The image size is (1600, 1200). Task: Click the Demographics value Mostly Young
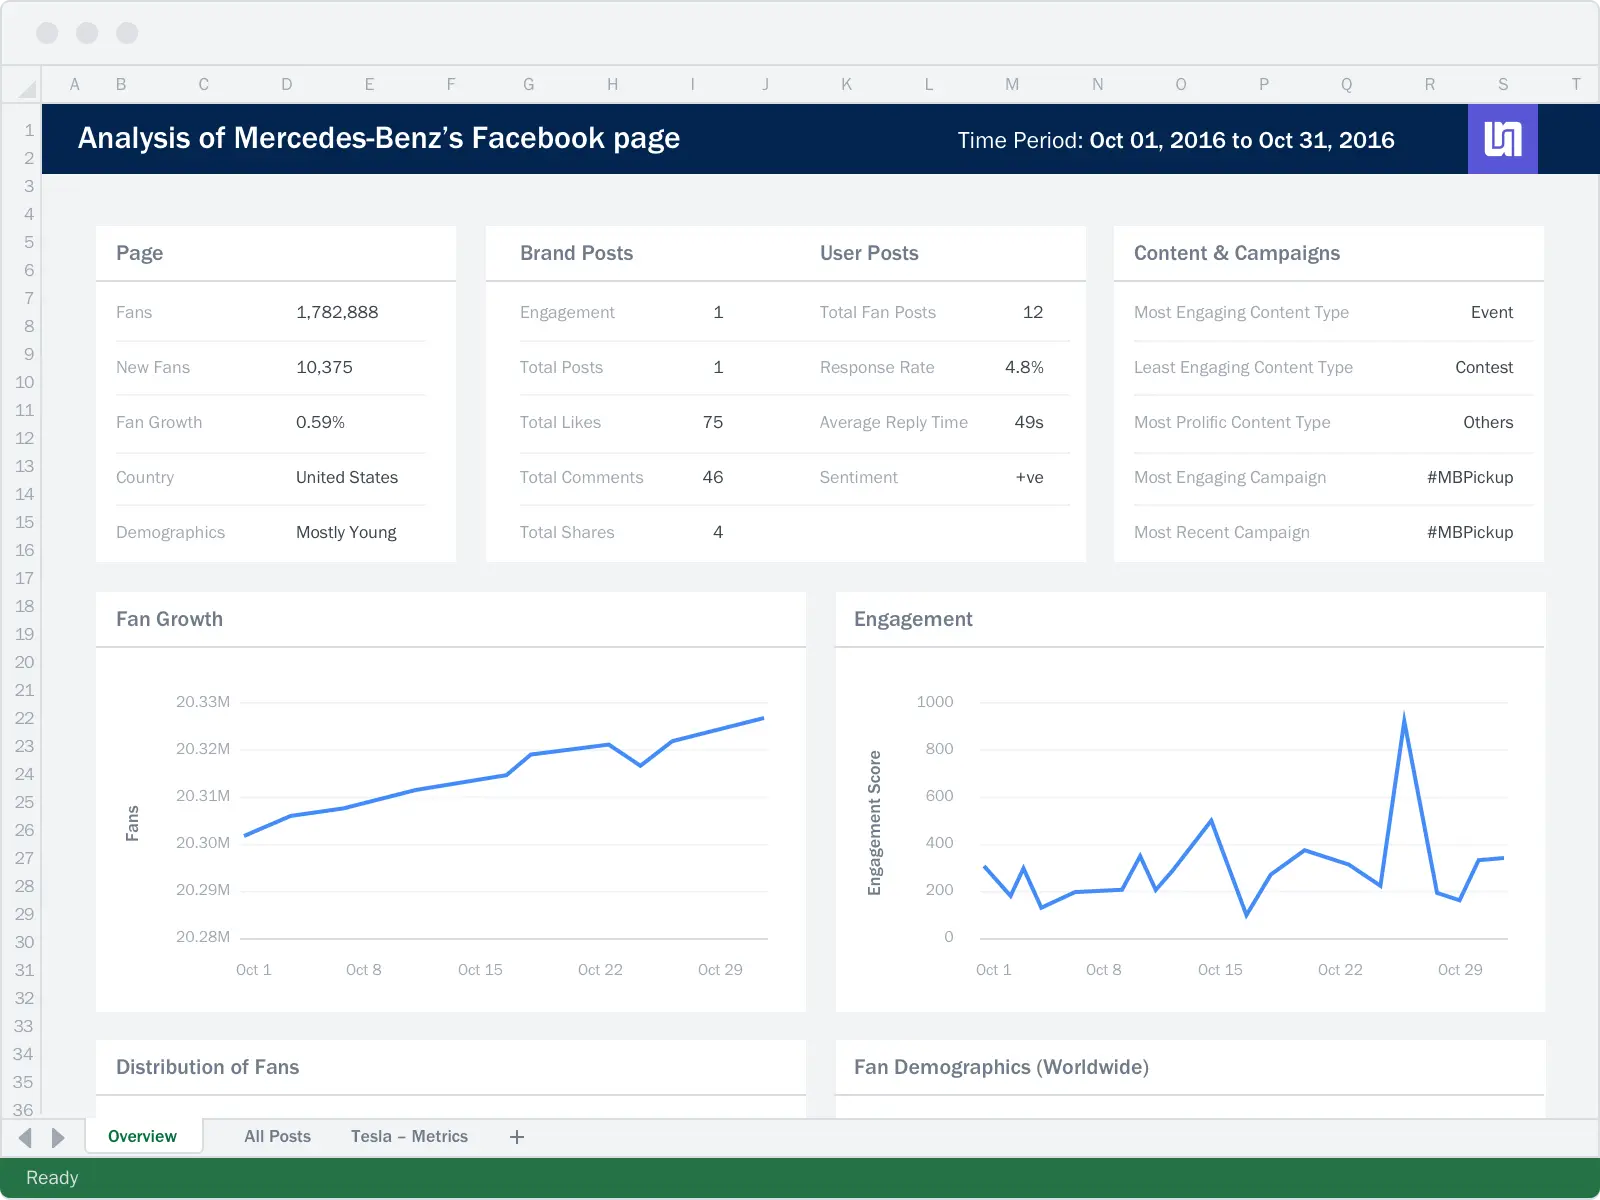[x=346, y=533]
